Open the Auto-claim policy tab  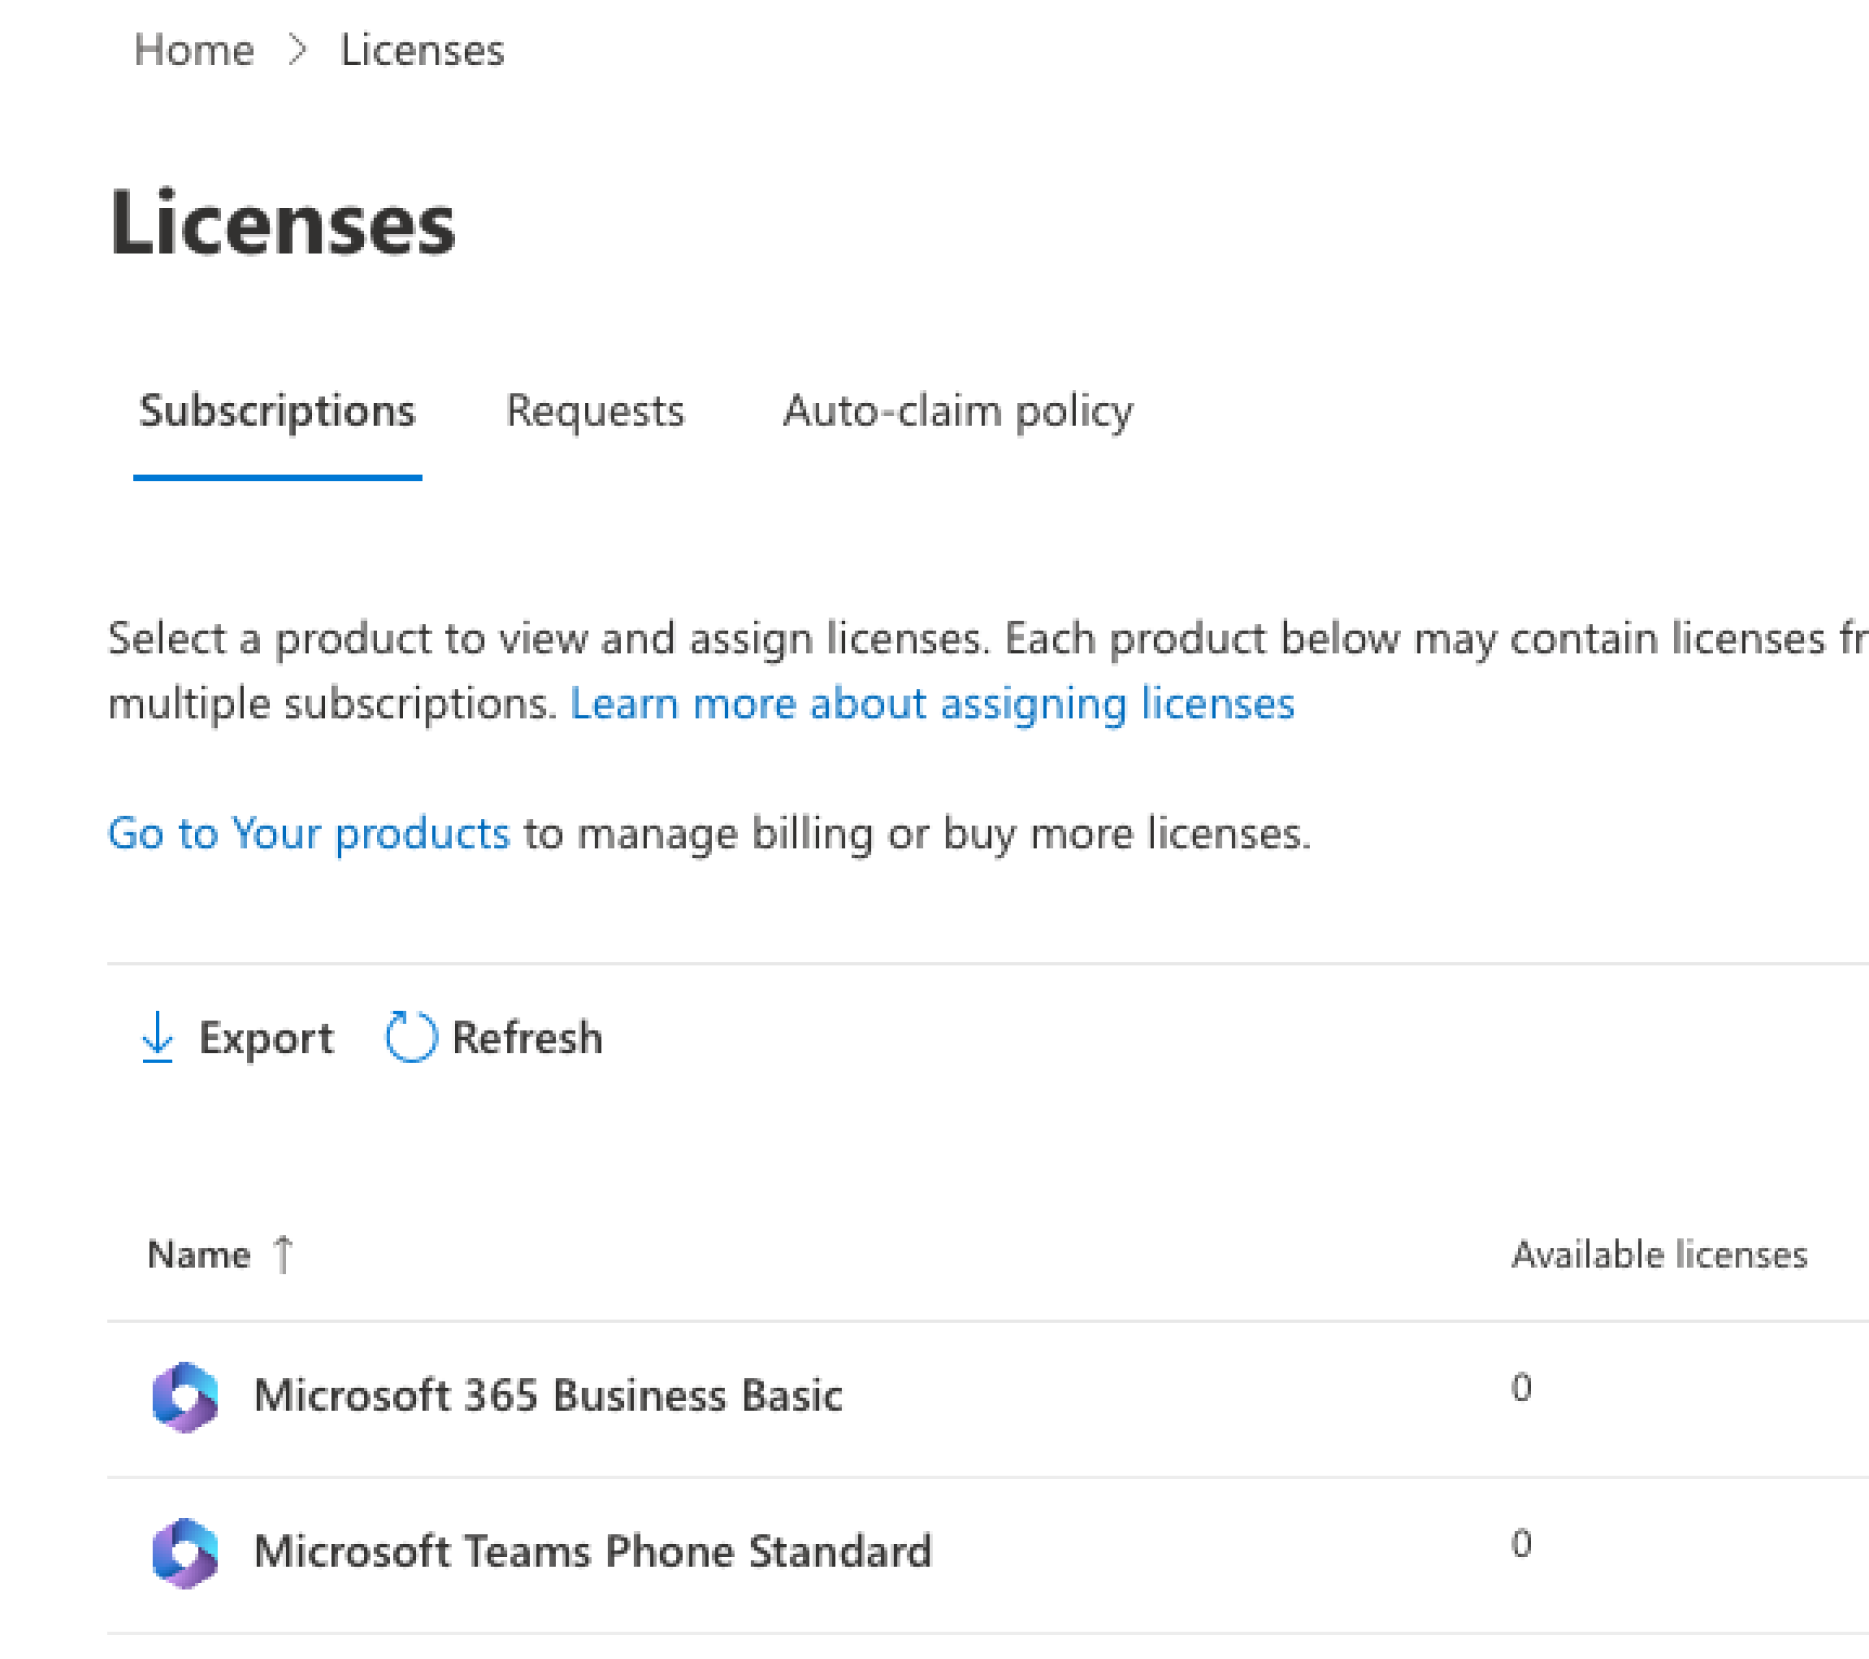[957, 411]
